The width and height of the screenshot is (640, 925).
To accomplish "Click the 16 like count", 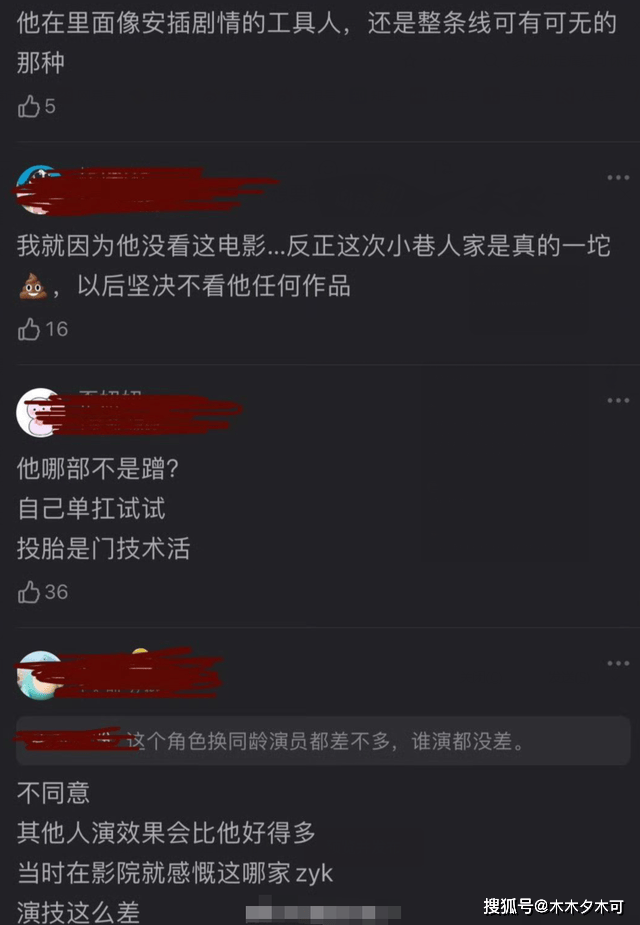I will [57, 329].
